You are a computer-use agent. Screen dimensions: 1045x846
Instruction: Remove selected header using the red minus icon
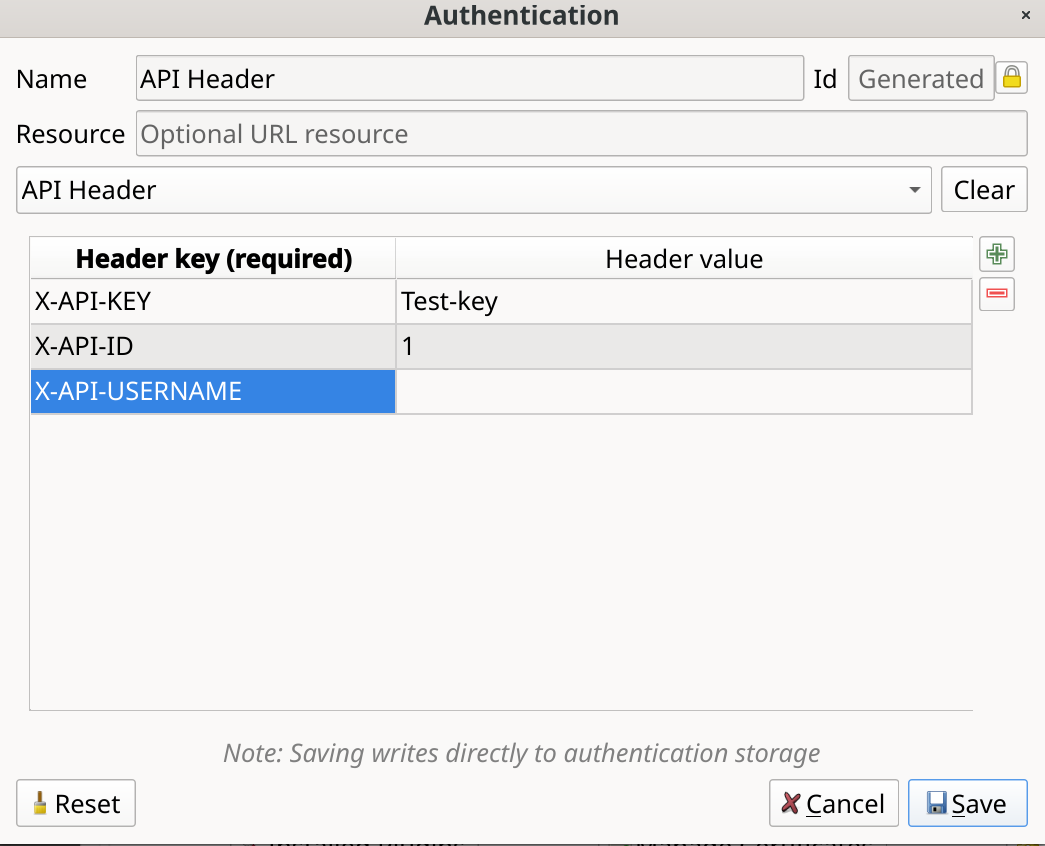996,294
